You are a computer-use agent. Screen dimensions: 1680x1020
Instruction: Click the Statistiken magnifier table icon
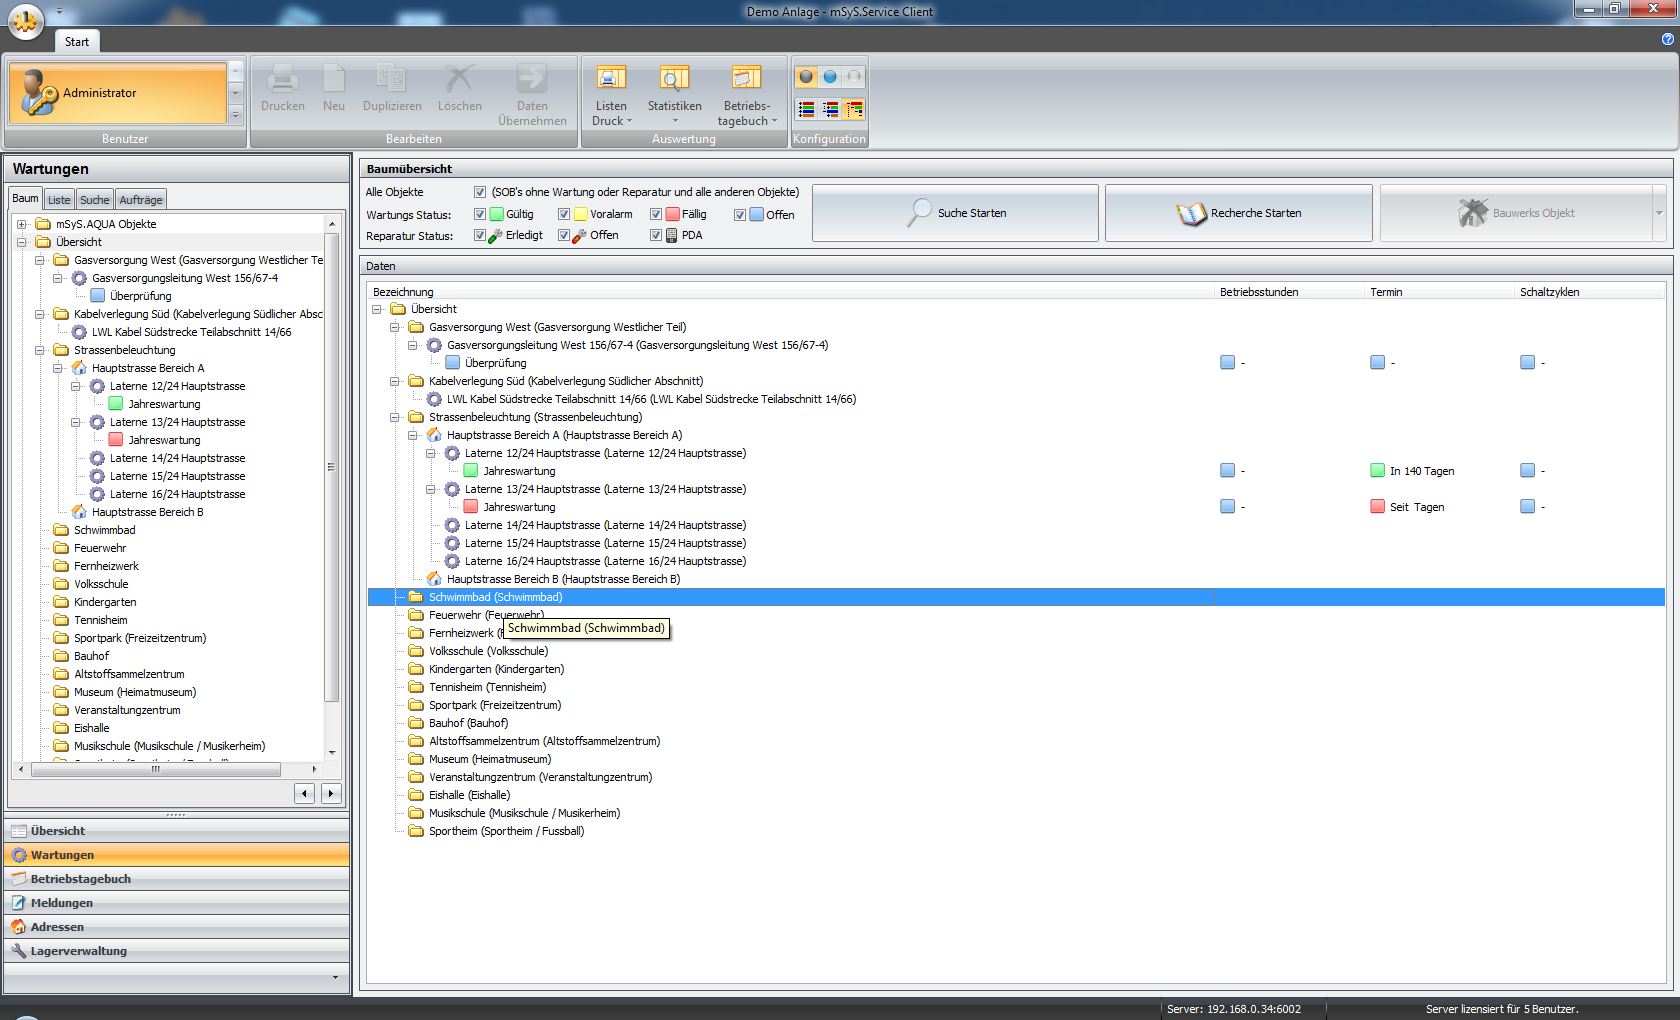pos(674,78)
